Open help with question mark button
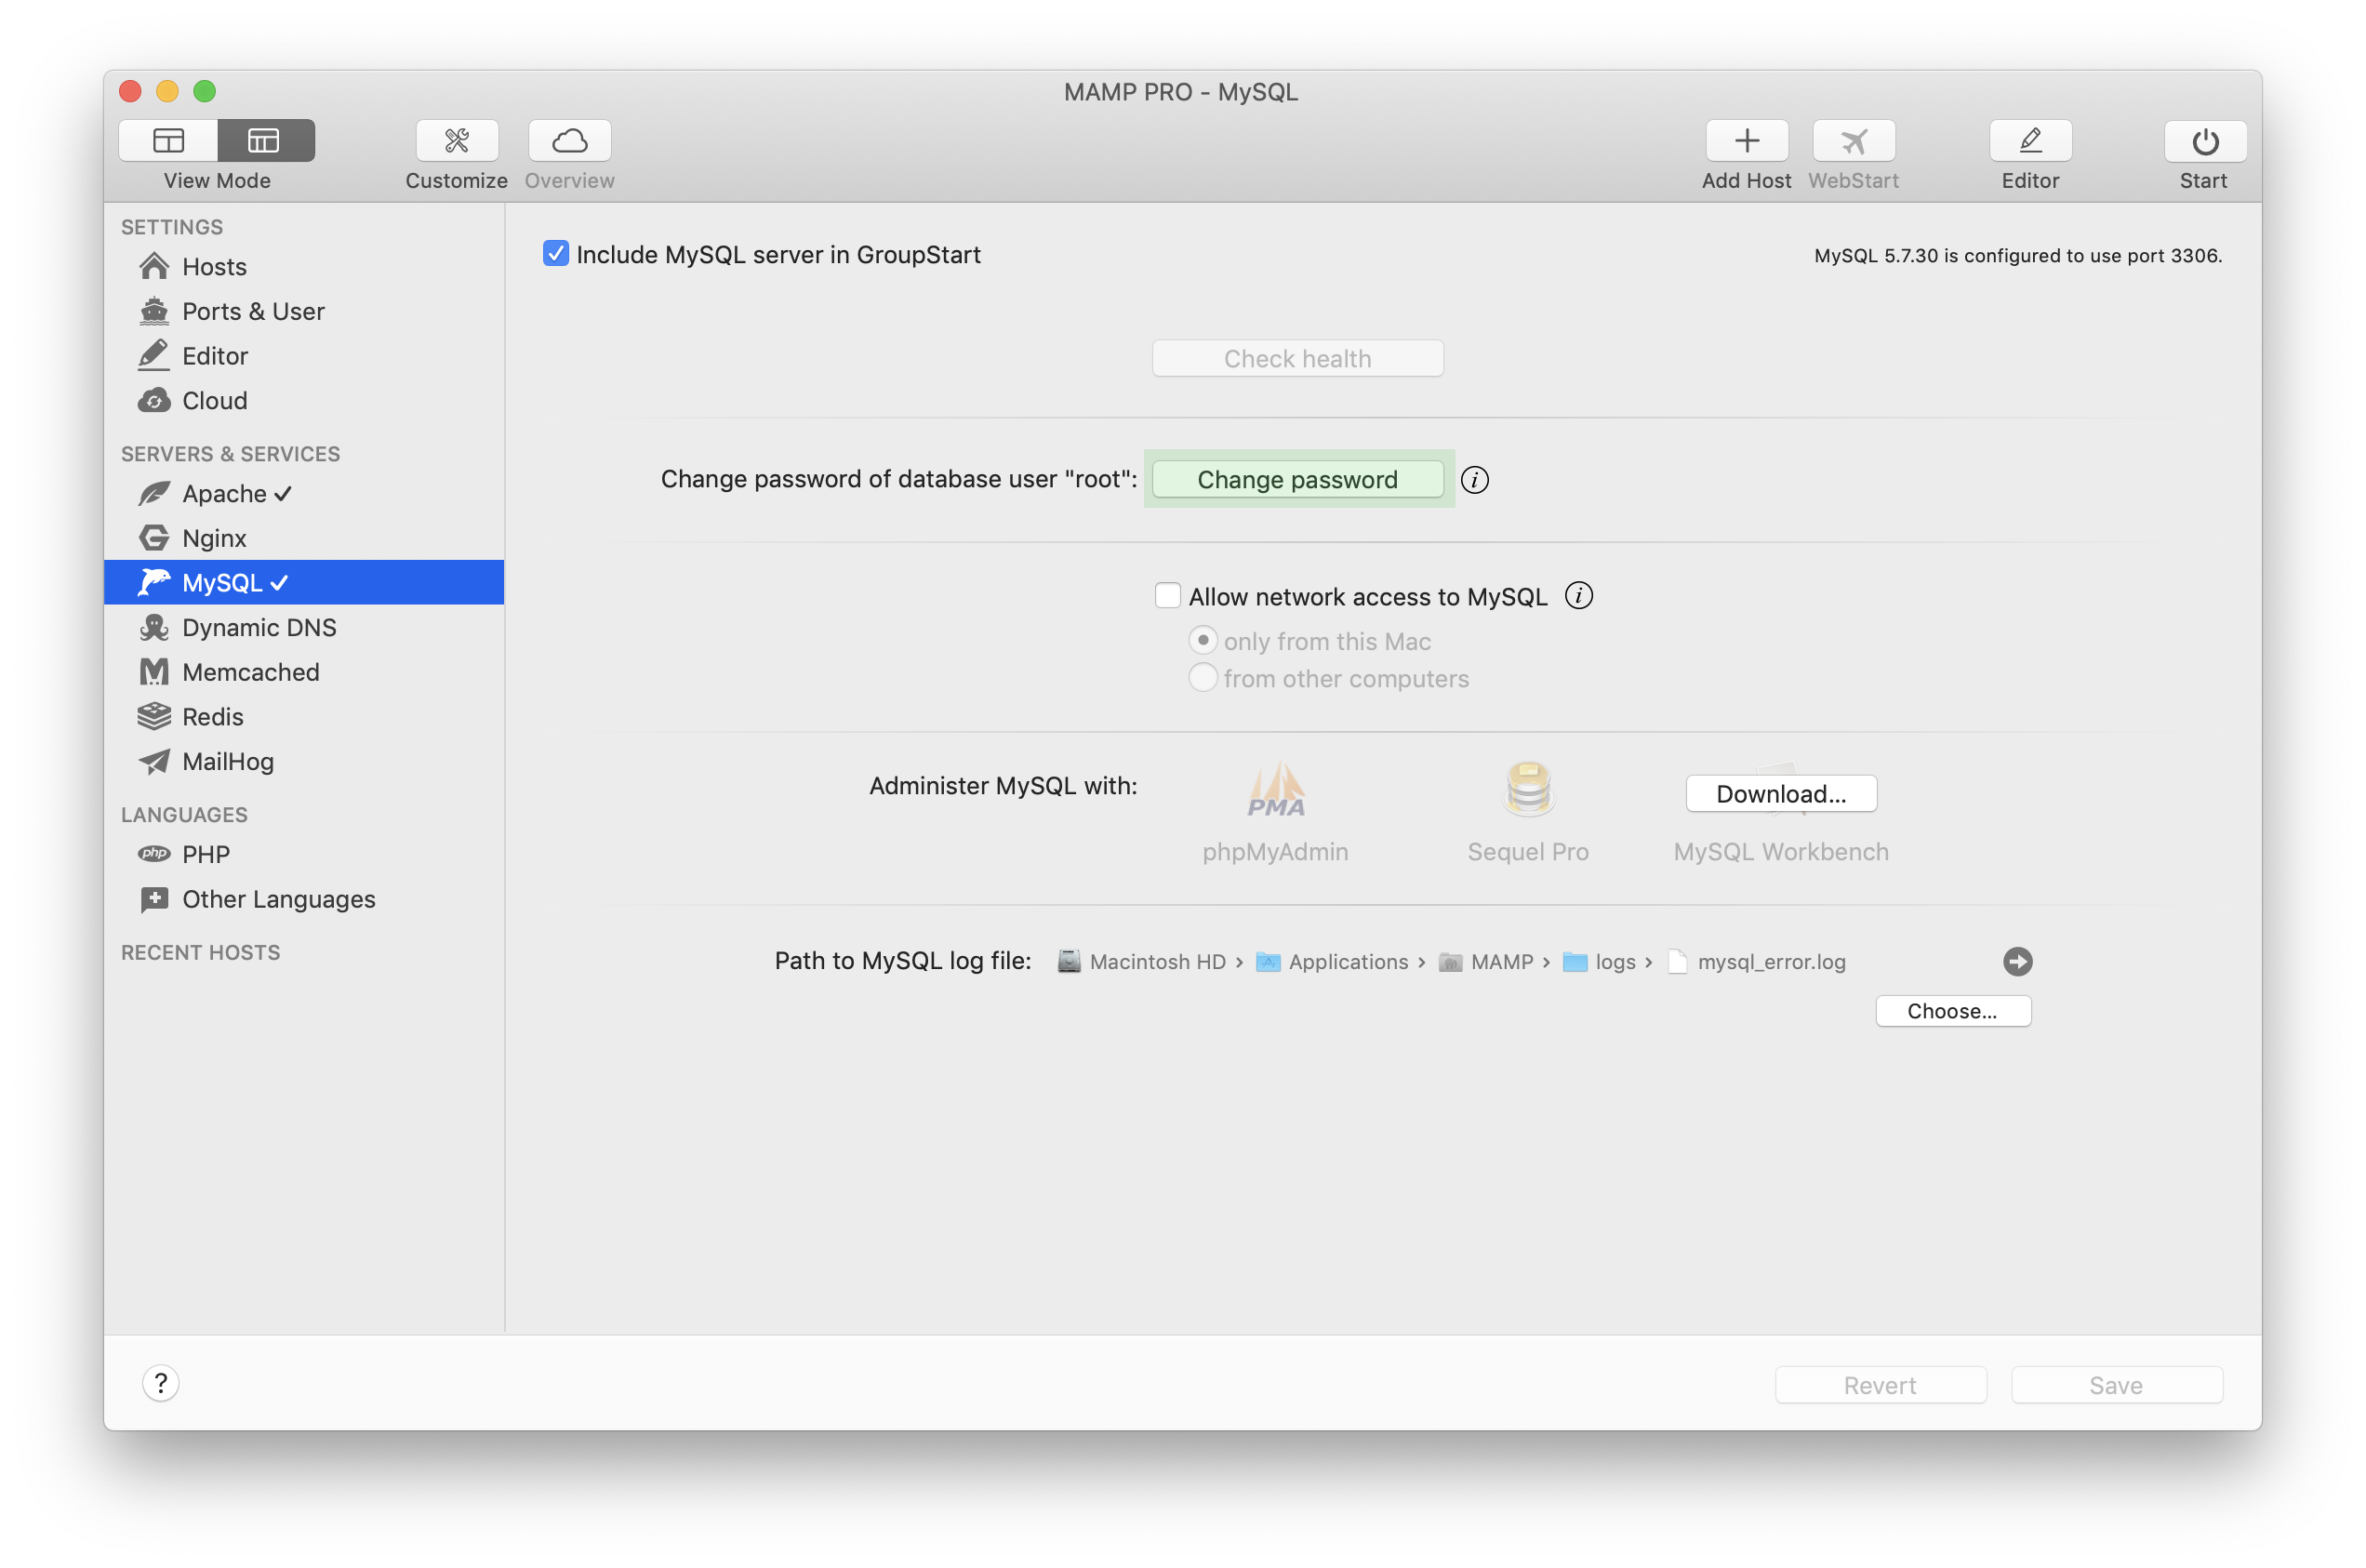Image resolution: width=2366 pixels, height=1568 pixels. point(160,1383)
